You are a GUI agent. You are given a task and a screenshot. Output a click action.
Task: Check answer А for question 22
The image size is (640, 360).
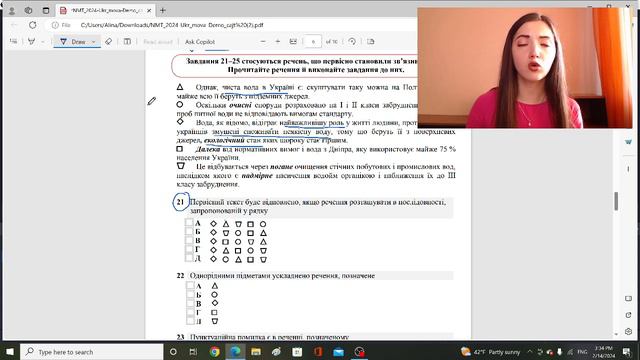190,285
